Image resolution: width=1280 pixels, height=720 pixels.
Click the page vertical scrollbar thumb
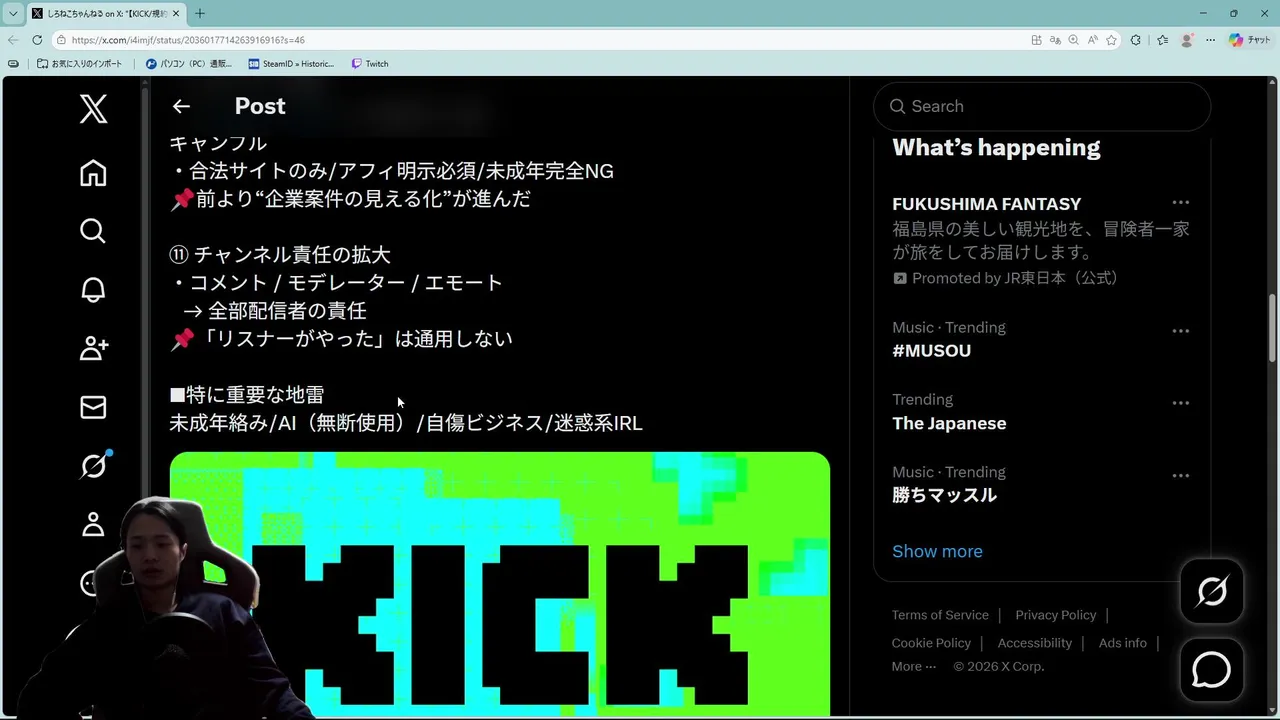[1273, 327]
